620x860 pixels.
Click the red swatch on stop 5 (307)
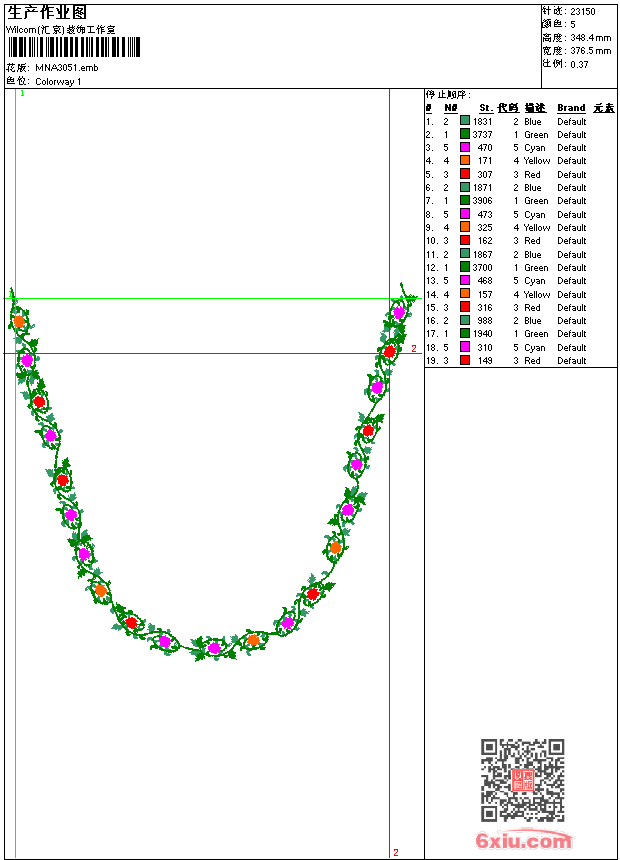[x=465, y=174]
